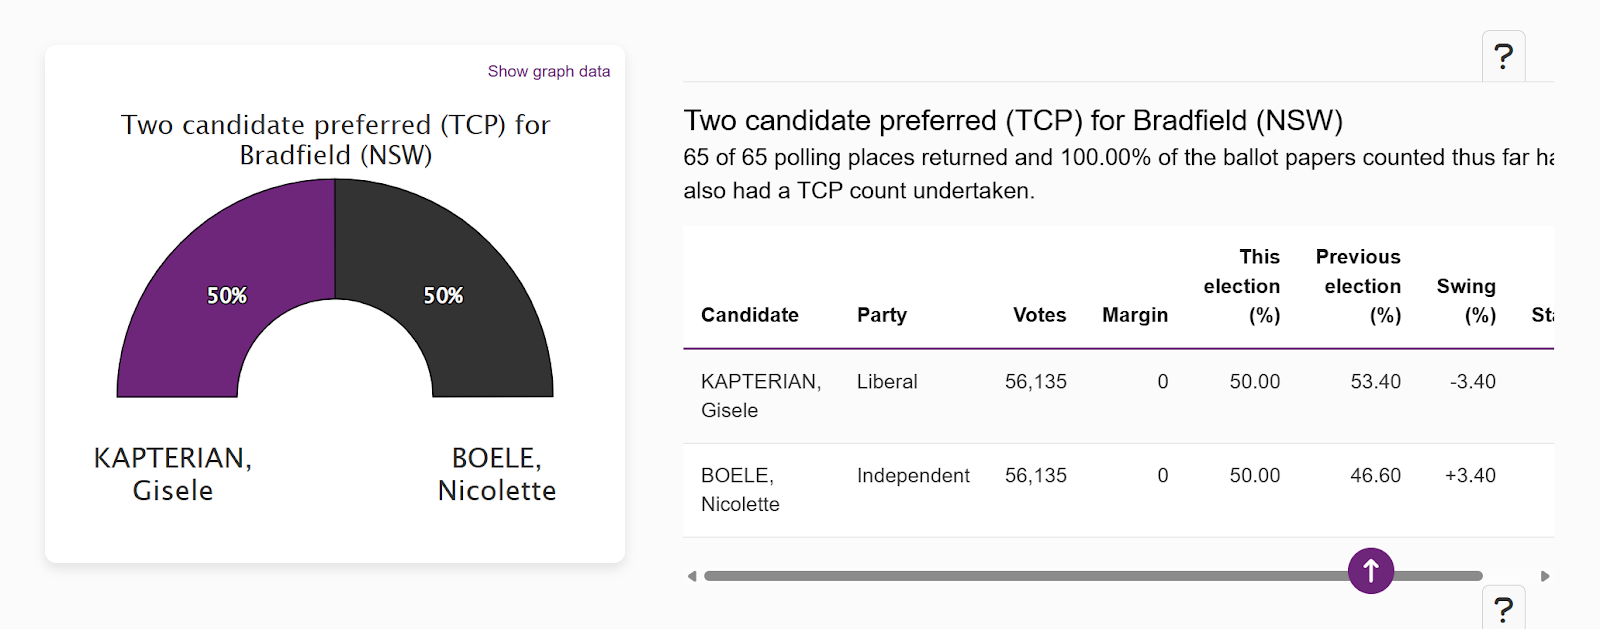Click the table's left scroll arrow
Image resolution: width=1600 pixels, height=629 pixels.
click(x=691, y=576)
